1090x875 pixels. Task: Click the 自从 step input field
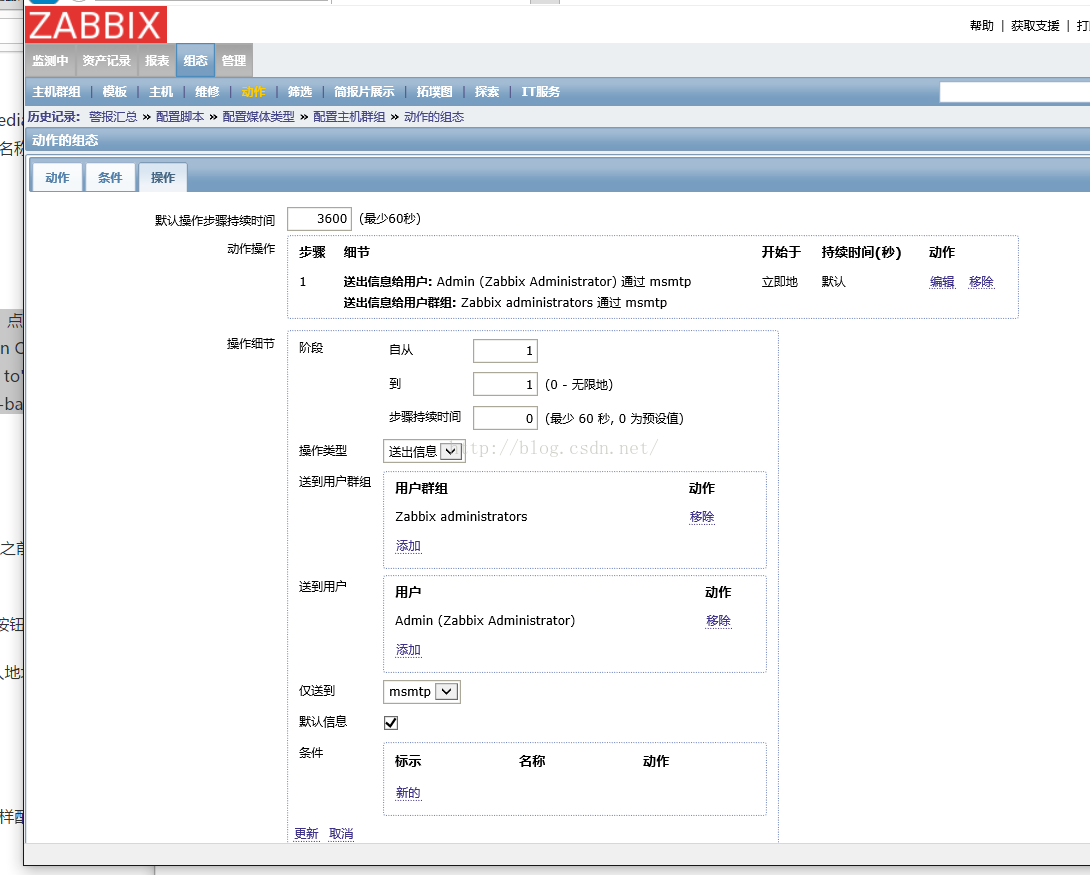[505, 351]
